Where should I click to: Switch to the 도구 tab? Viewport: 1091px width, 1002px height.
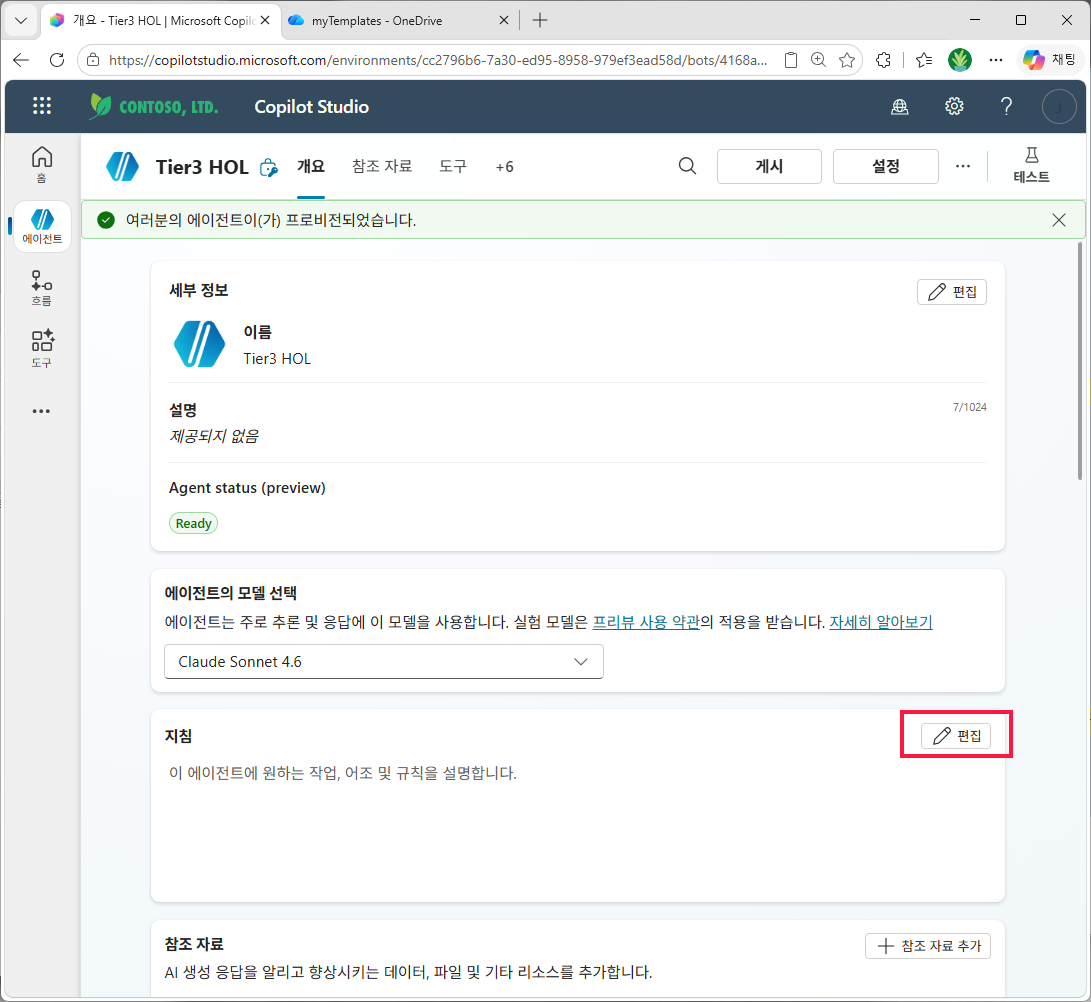[453, 166]
